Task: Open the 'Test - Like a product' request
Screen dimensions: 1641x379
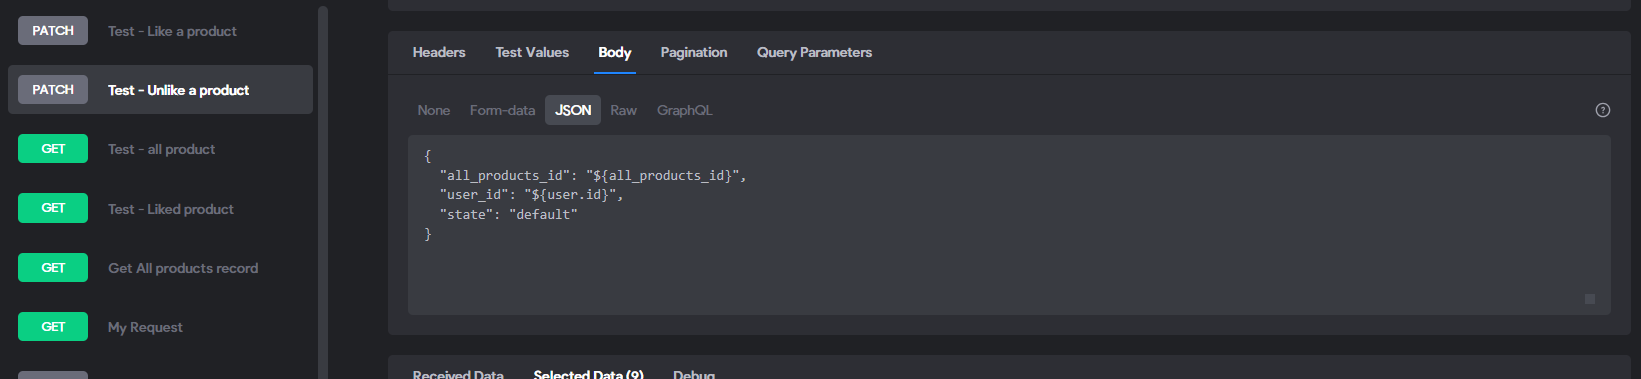Action: (x=172, y=31)
